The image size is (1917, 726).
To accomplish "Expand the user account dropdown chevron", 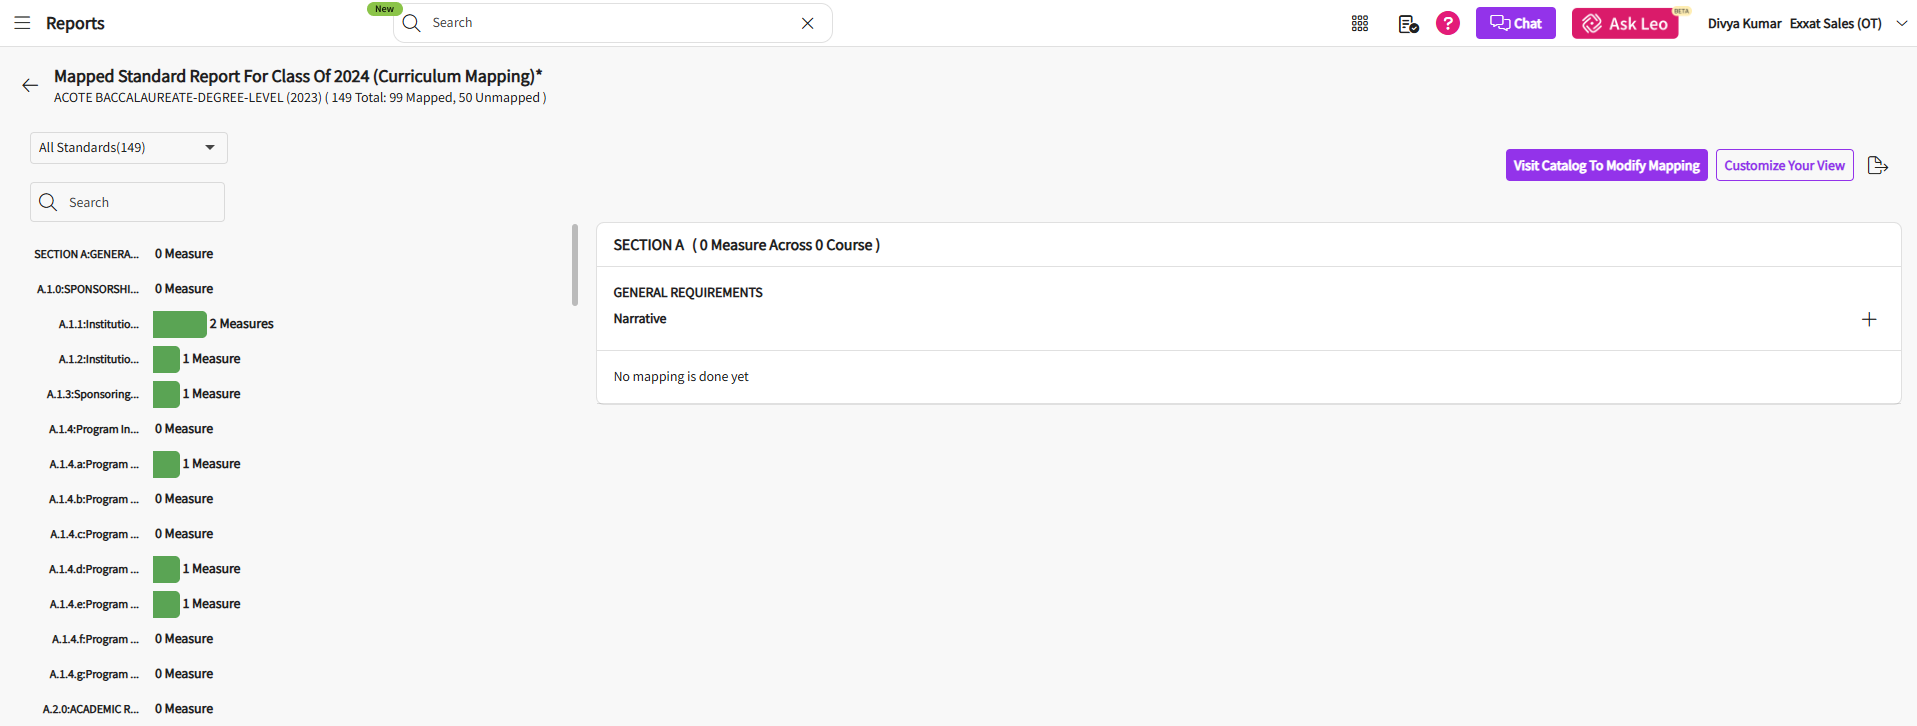I will pyautogui.click(x=1901, y=23).
